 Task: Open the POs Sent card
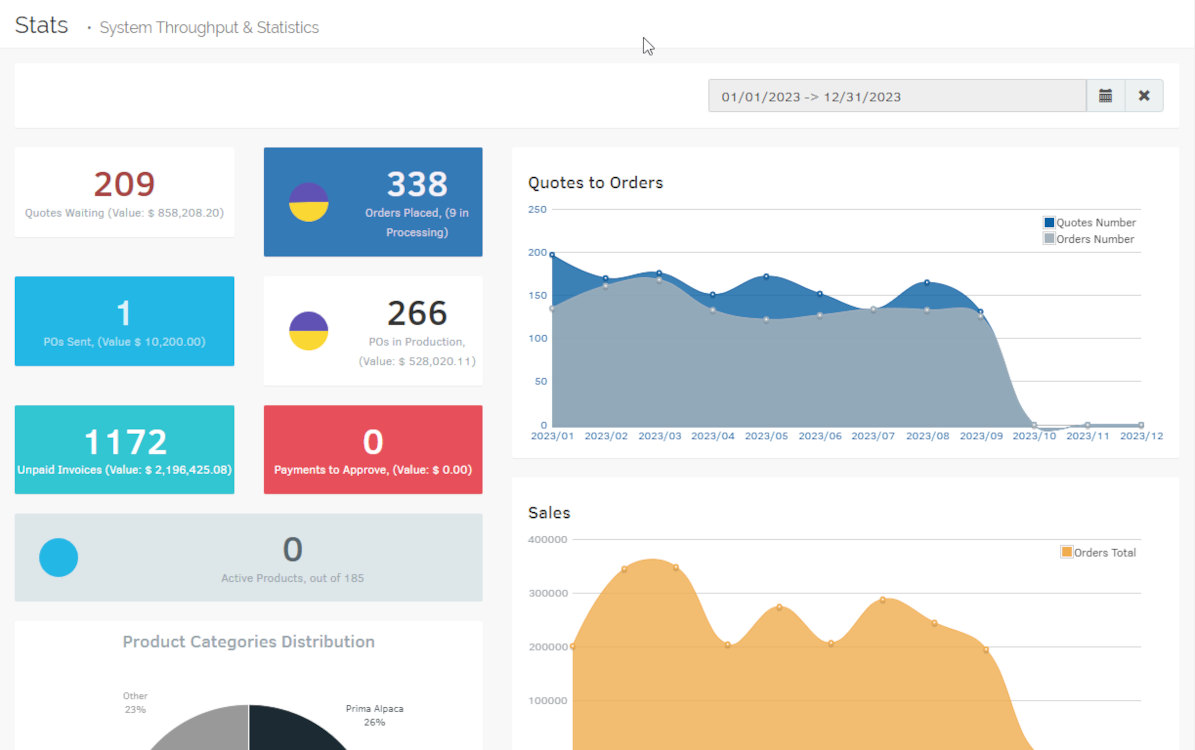[124, 321]
